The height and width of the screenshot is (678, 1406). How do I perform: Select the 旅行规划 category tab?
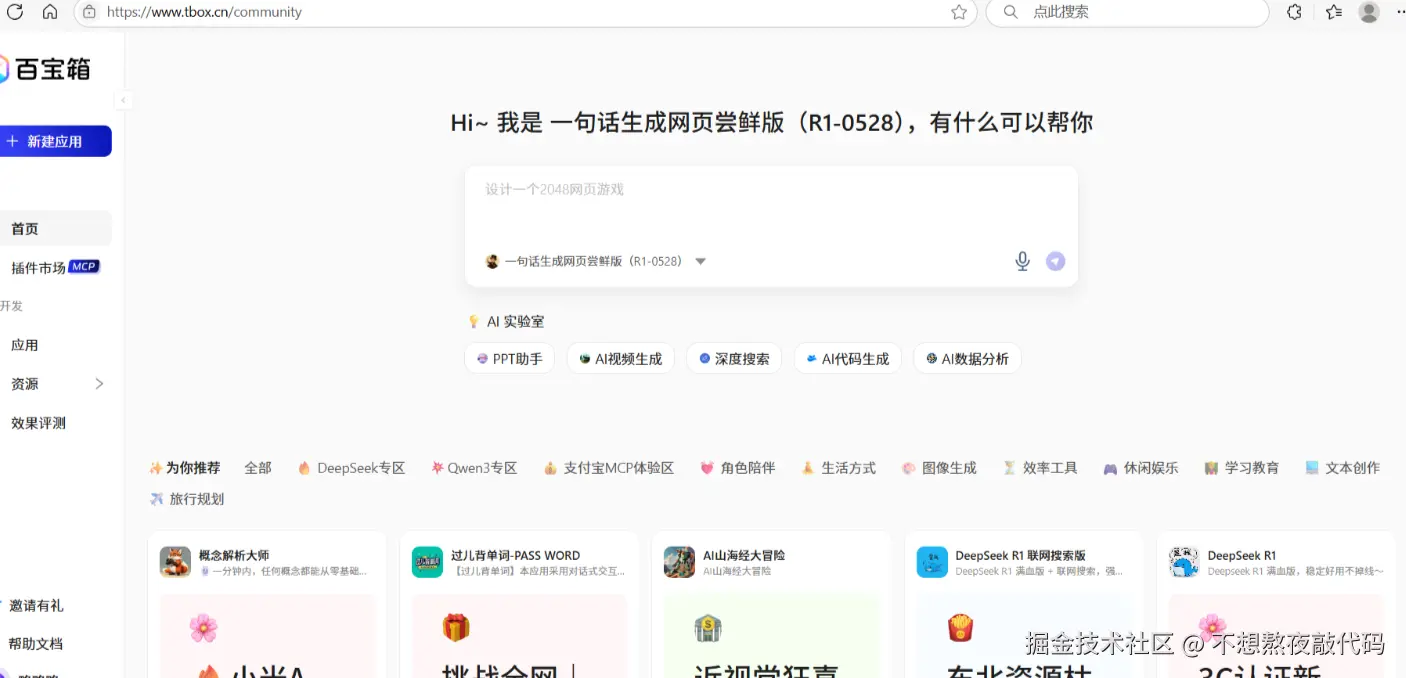(186, 499)
